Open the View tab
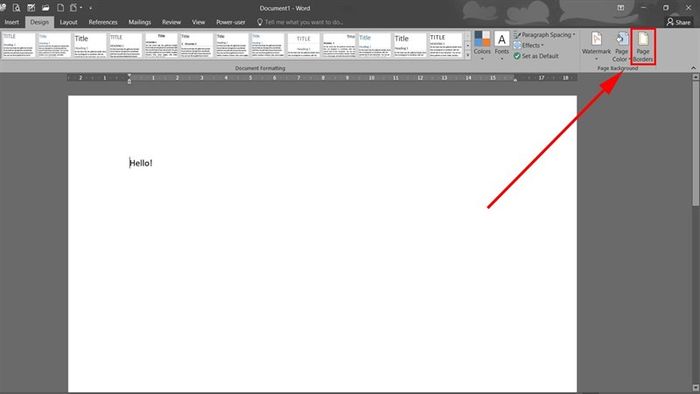The height and width of the screenshot is (394, 700). [x=198, y=22]
